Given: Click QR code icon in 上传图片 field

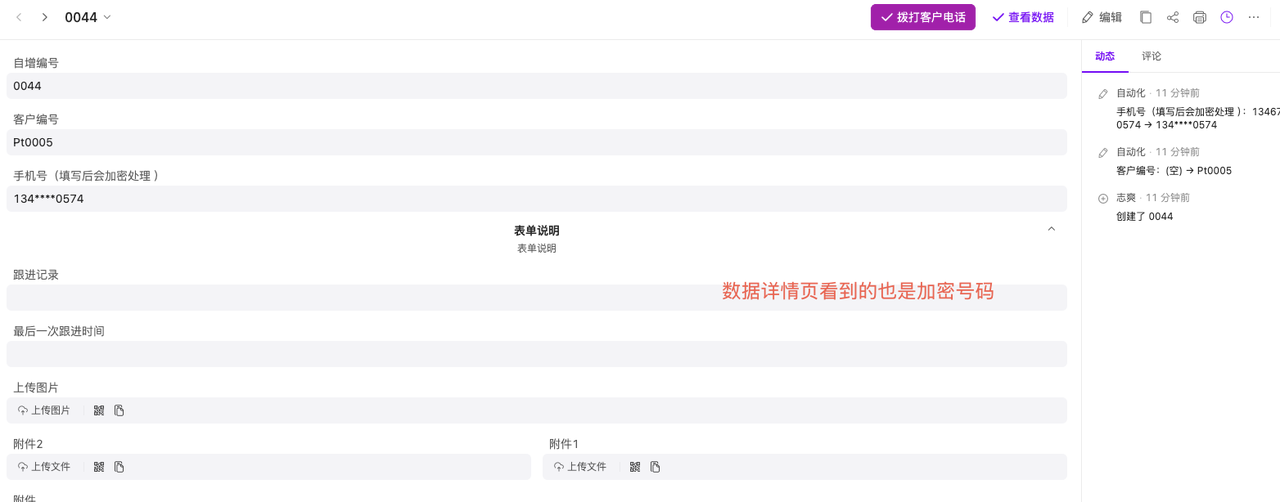Looking at the screenshot, I should [99, 410].
